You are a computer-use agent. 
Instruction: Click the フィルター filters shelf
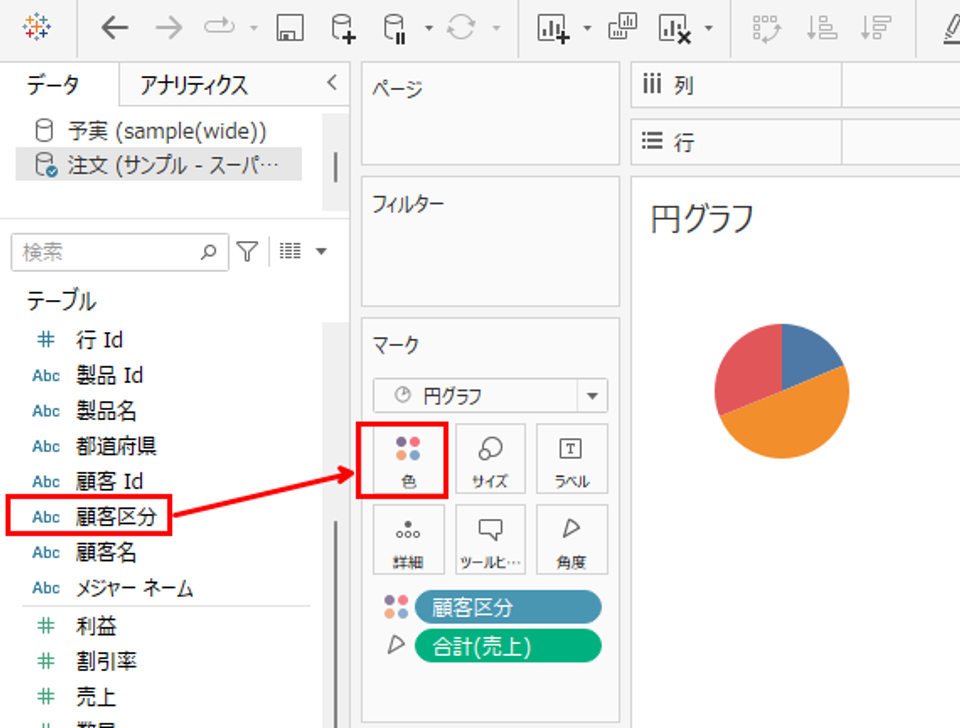click(x=490, y=241)
